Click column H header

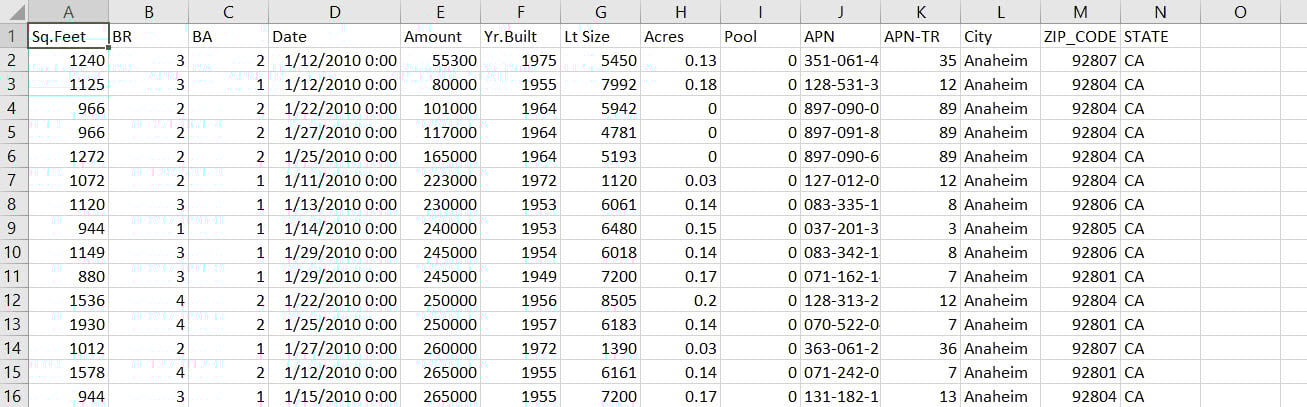[x=680, y=12]
